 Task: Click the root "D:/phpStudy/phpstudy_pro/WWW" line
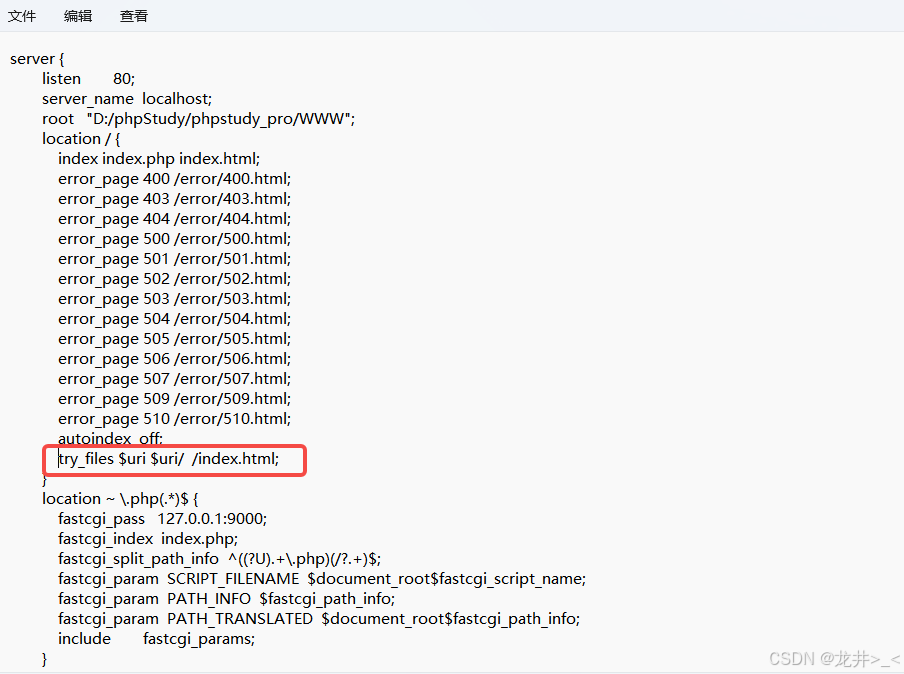point(198,119)
